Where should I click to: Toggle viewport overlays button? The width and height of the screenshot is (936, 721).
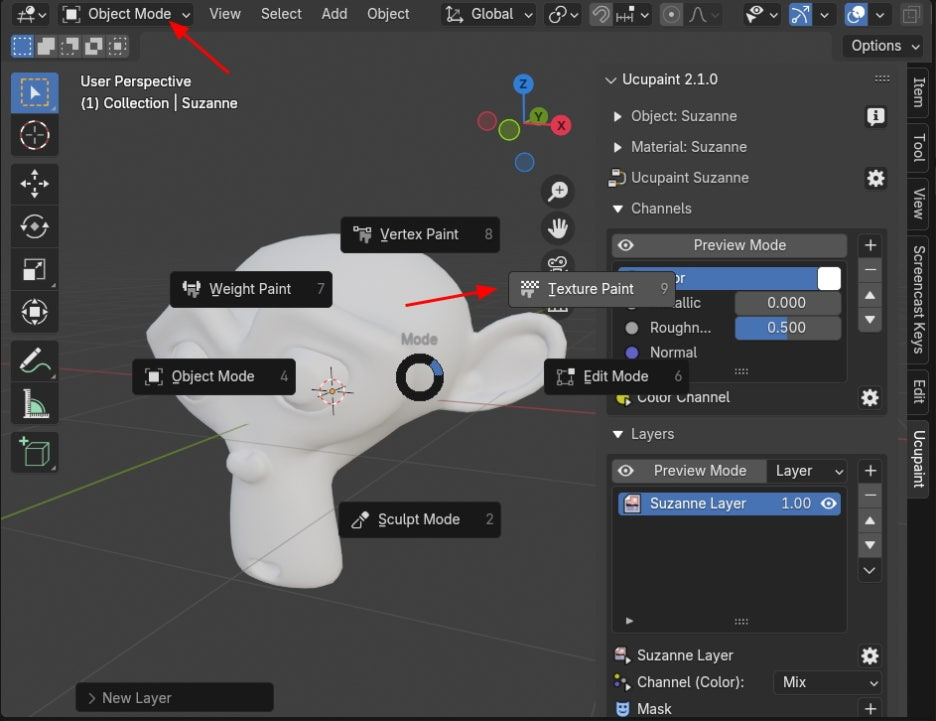(x=855, y=14)
